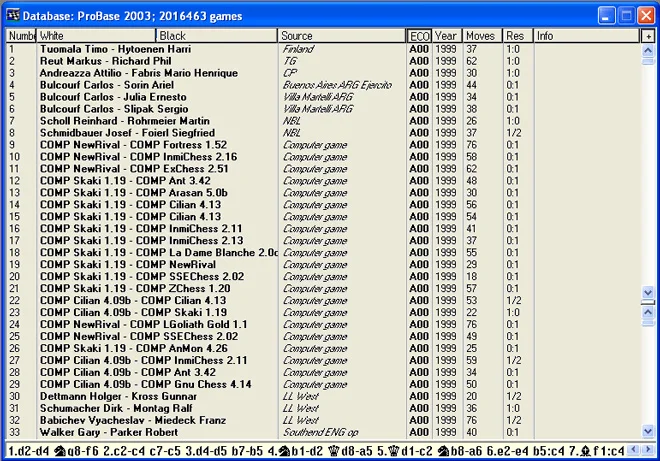The height and width of the screenshot is (461, 660).
Task: Sort games by the Black column header
Action: (x=216, y=36)
